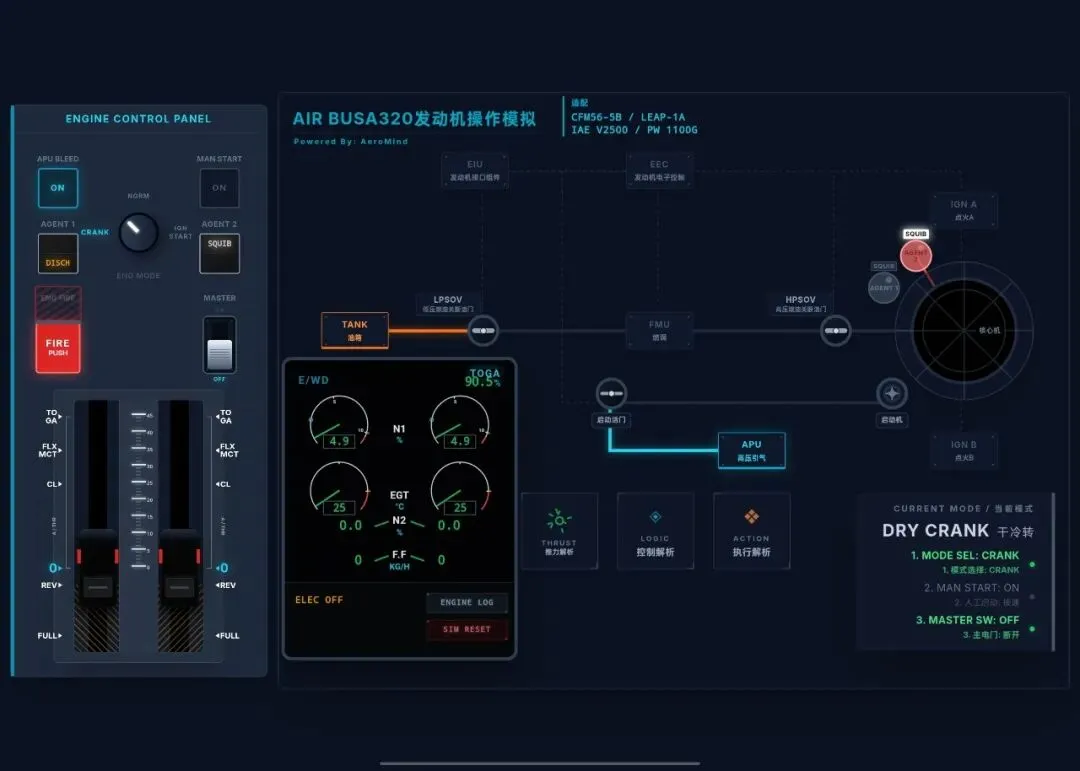The width and height of the screenshot is (1080, 771).
Task: Select the NORM mode label
Action: point(138,196)
